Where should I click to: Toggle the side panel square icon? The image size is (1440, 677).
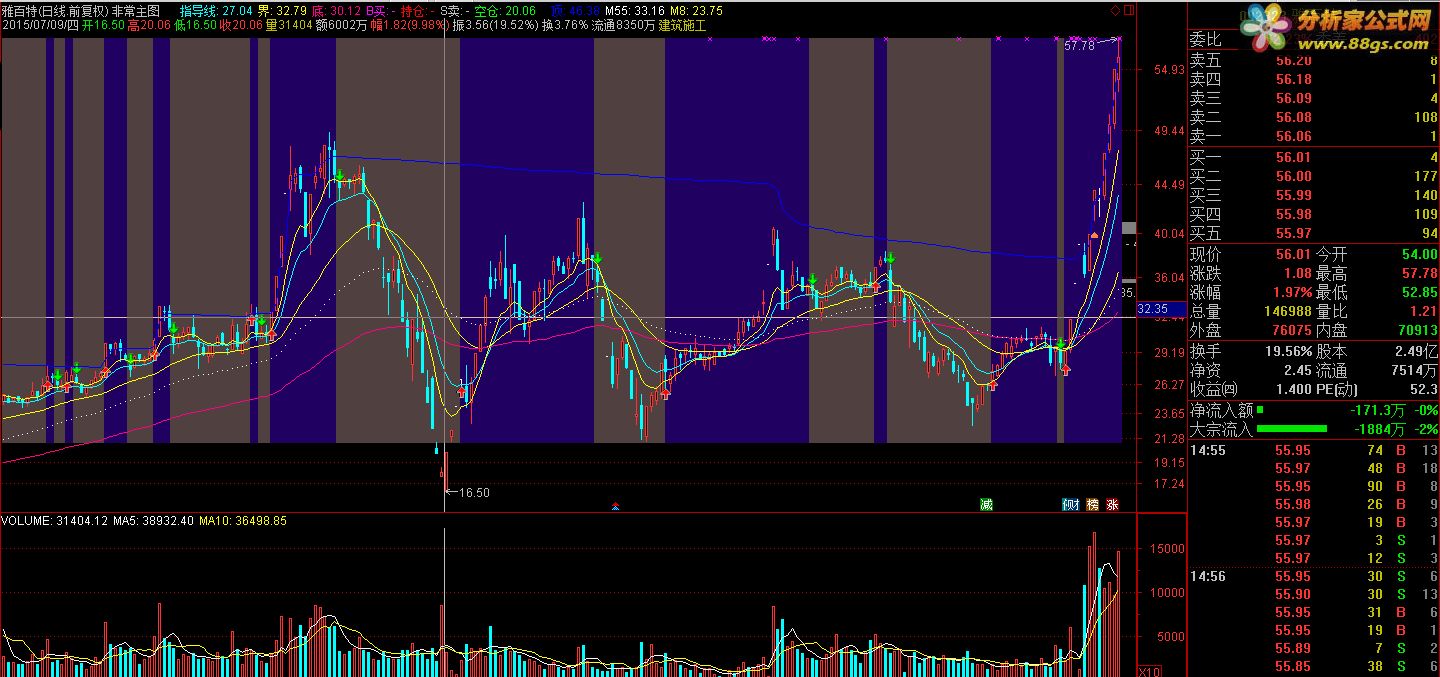pyautogui.click(x=1129, y=11)
